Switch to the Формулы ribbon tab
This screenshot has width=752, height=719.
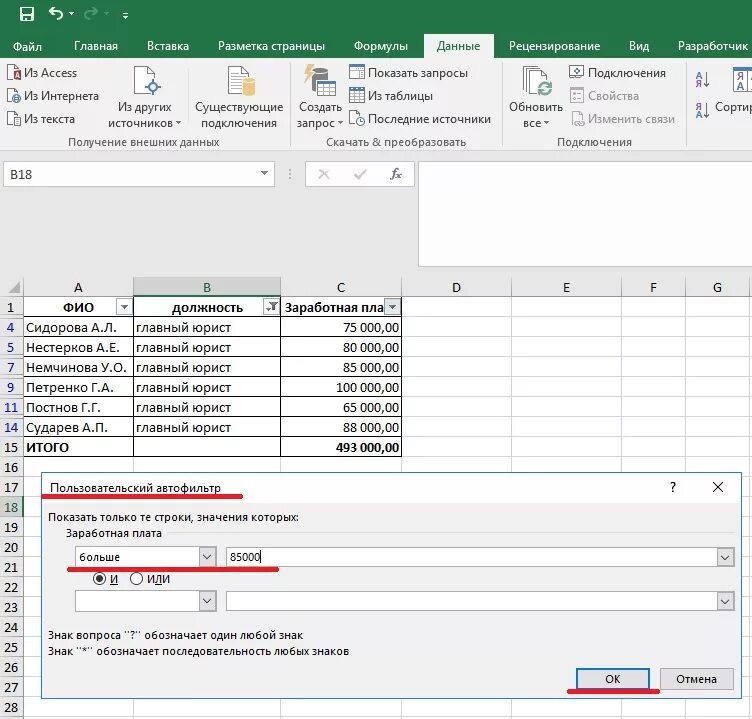(x=380, y=46)
